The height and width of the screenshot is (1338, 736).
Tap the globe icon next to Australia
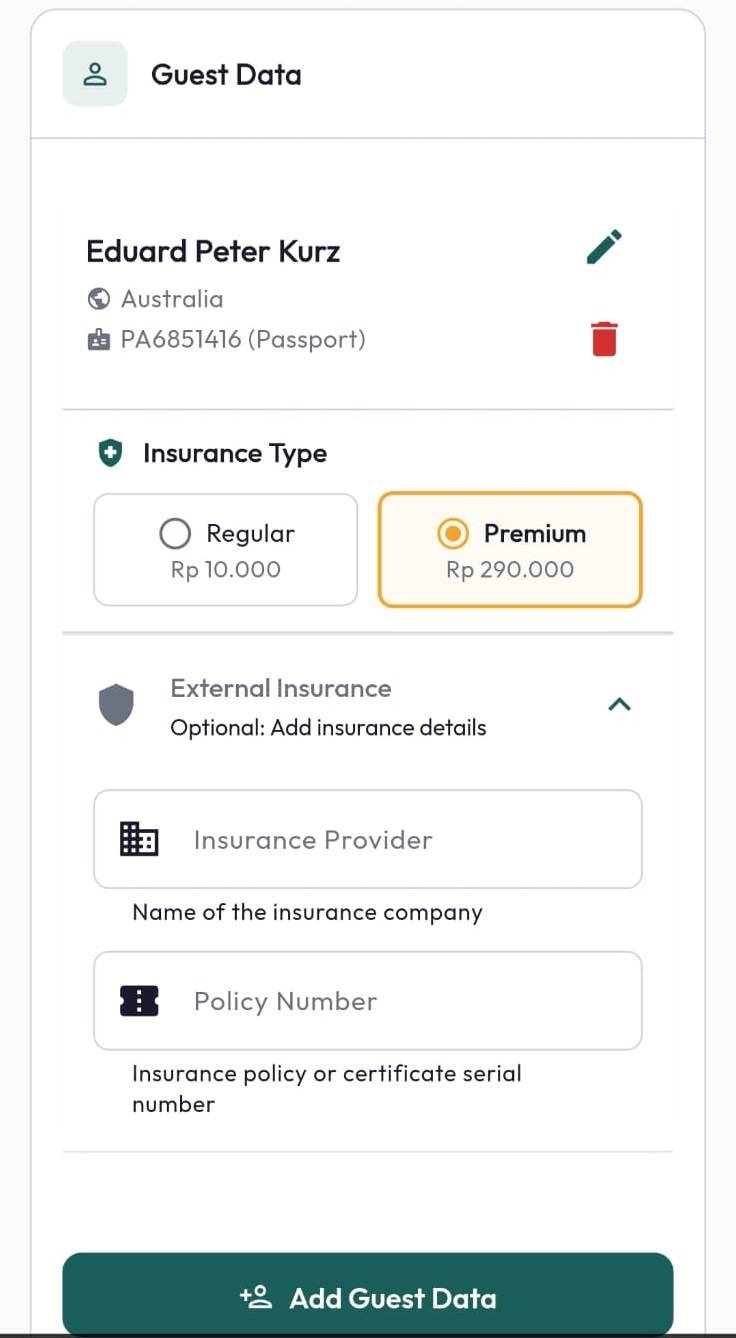pos(99,298)
